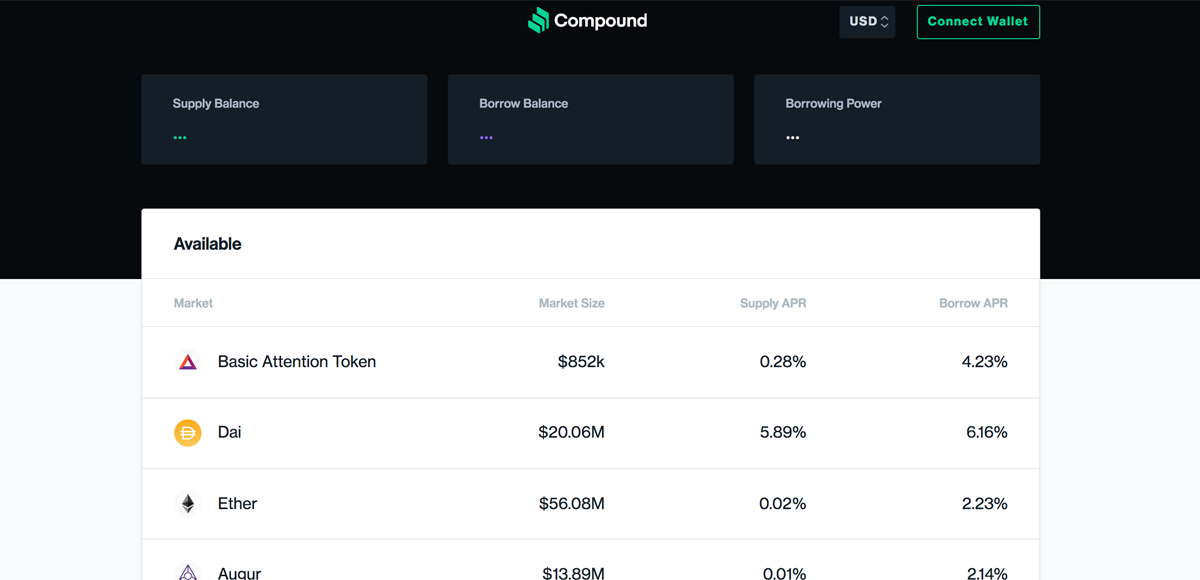
Task: Click the Connect Wallet button
Action: click(x=978, y=21)
